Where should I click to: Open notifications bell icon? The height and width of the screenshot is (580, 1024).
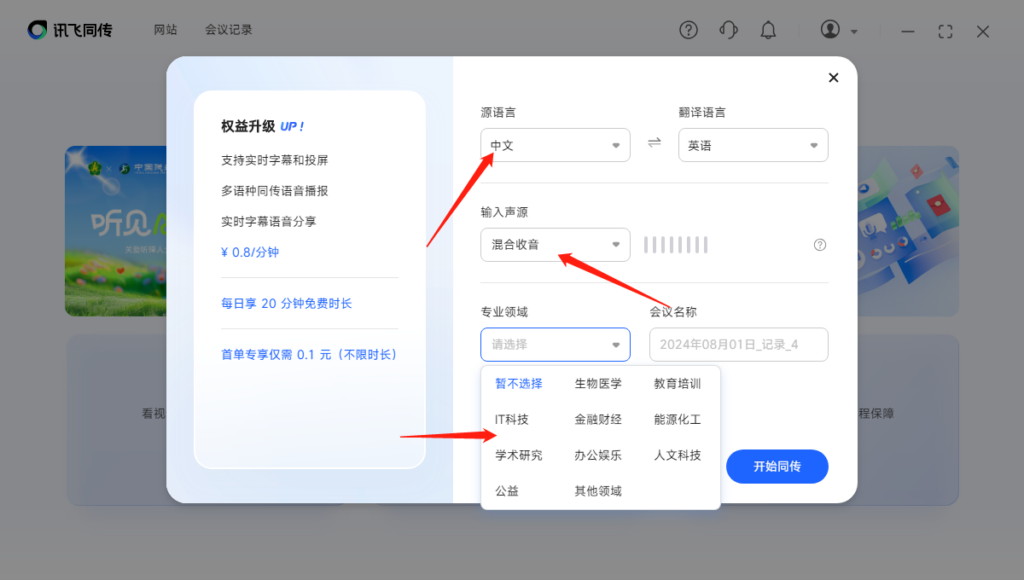768,30
